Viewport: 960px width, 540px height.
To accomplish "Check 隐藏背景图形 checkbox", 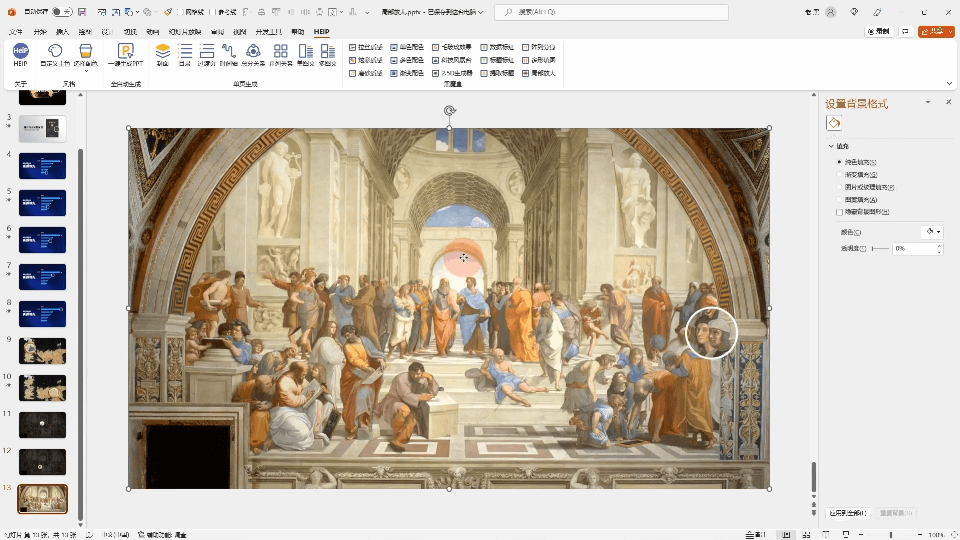I will point(839,212).
